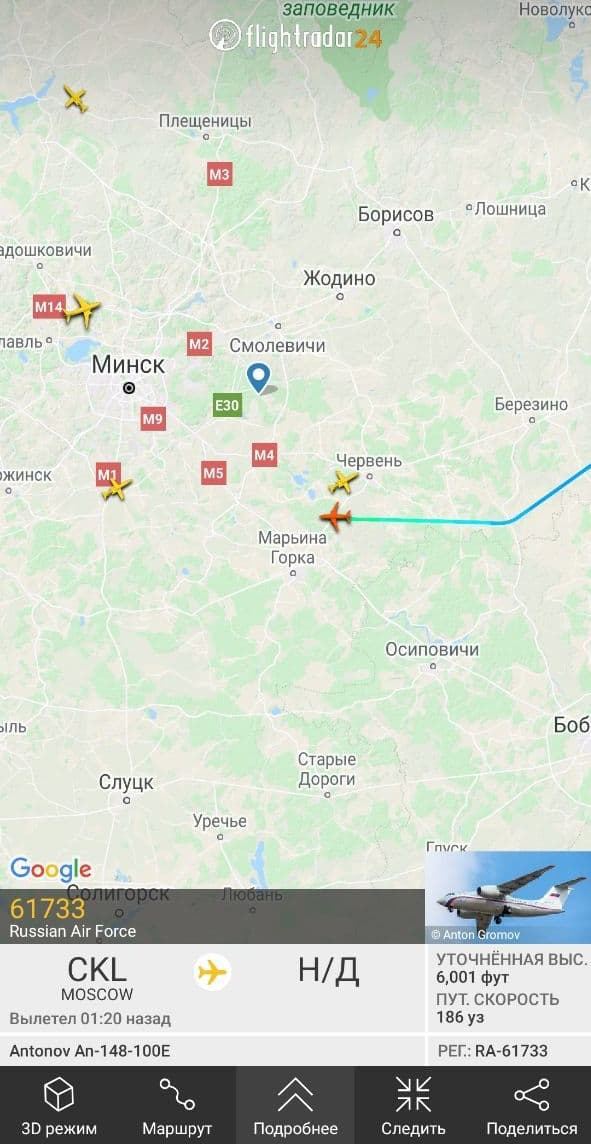The width and height of the screenshot is (591, 1144).
Task: Click the Google logo on the map
Action: pos(50,869)
